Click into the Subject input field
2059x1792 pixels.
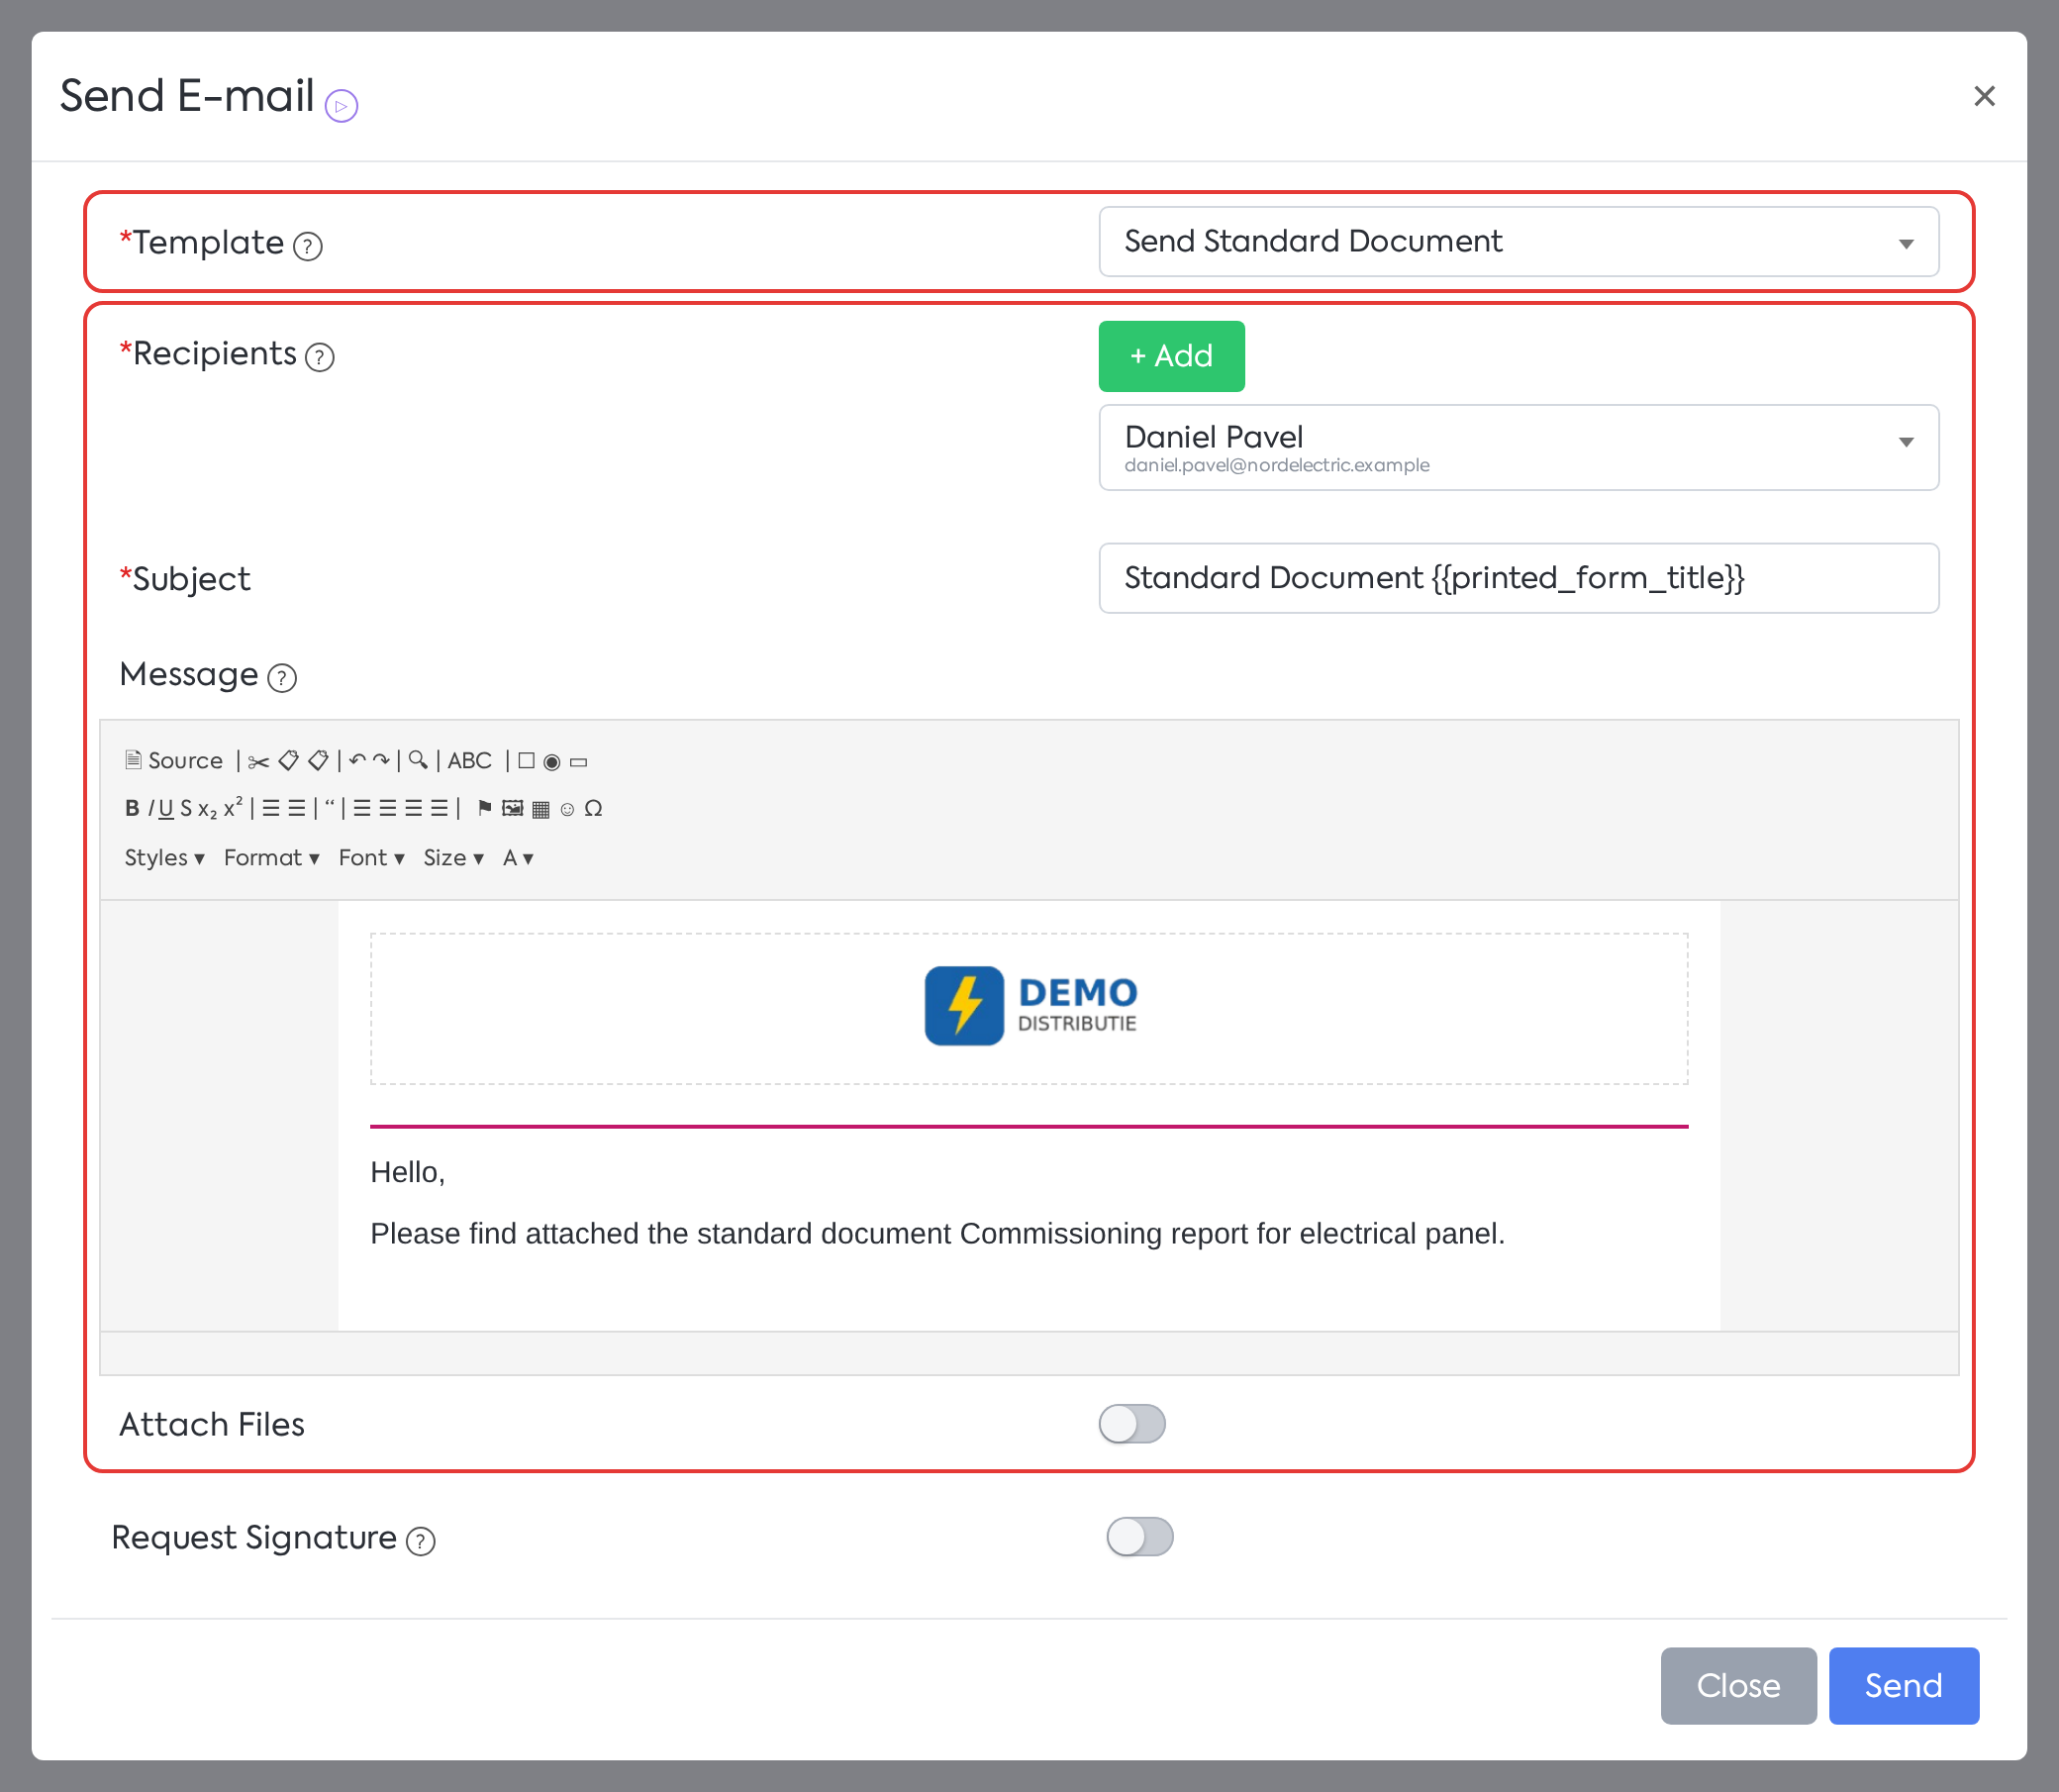click(1518, 578)
